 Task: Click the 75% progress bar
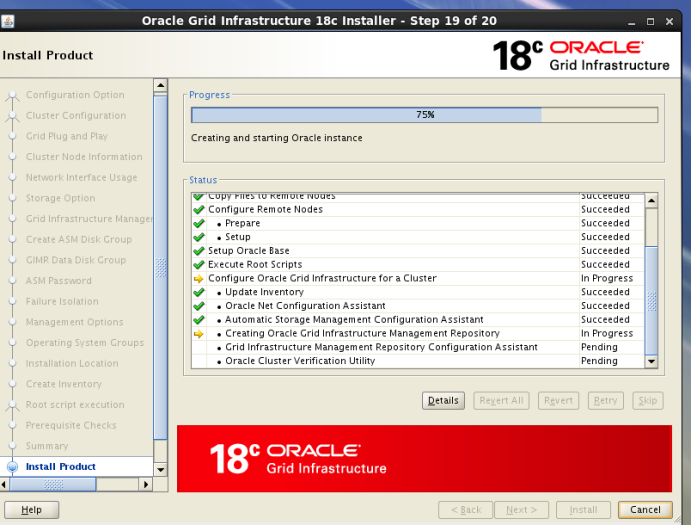click(425, 115)
